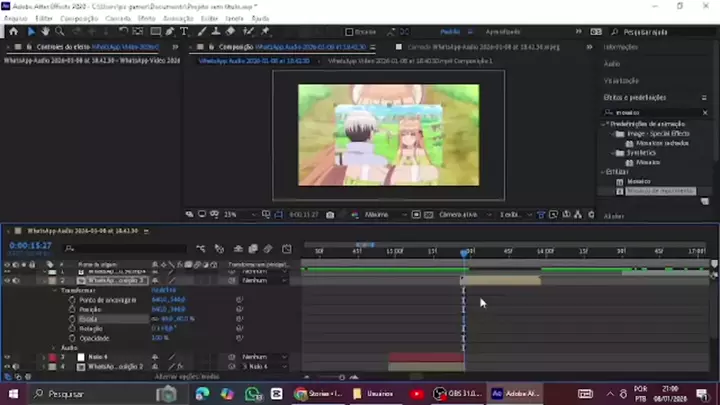Click the Home icon in toolbar
Viewport: 720px width, 405px height.
coord(13,31)
